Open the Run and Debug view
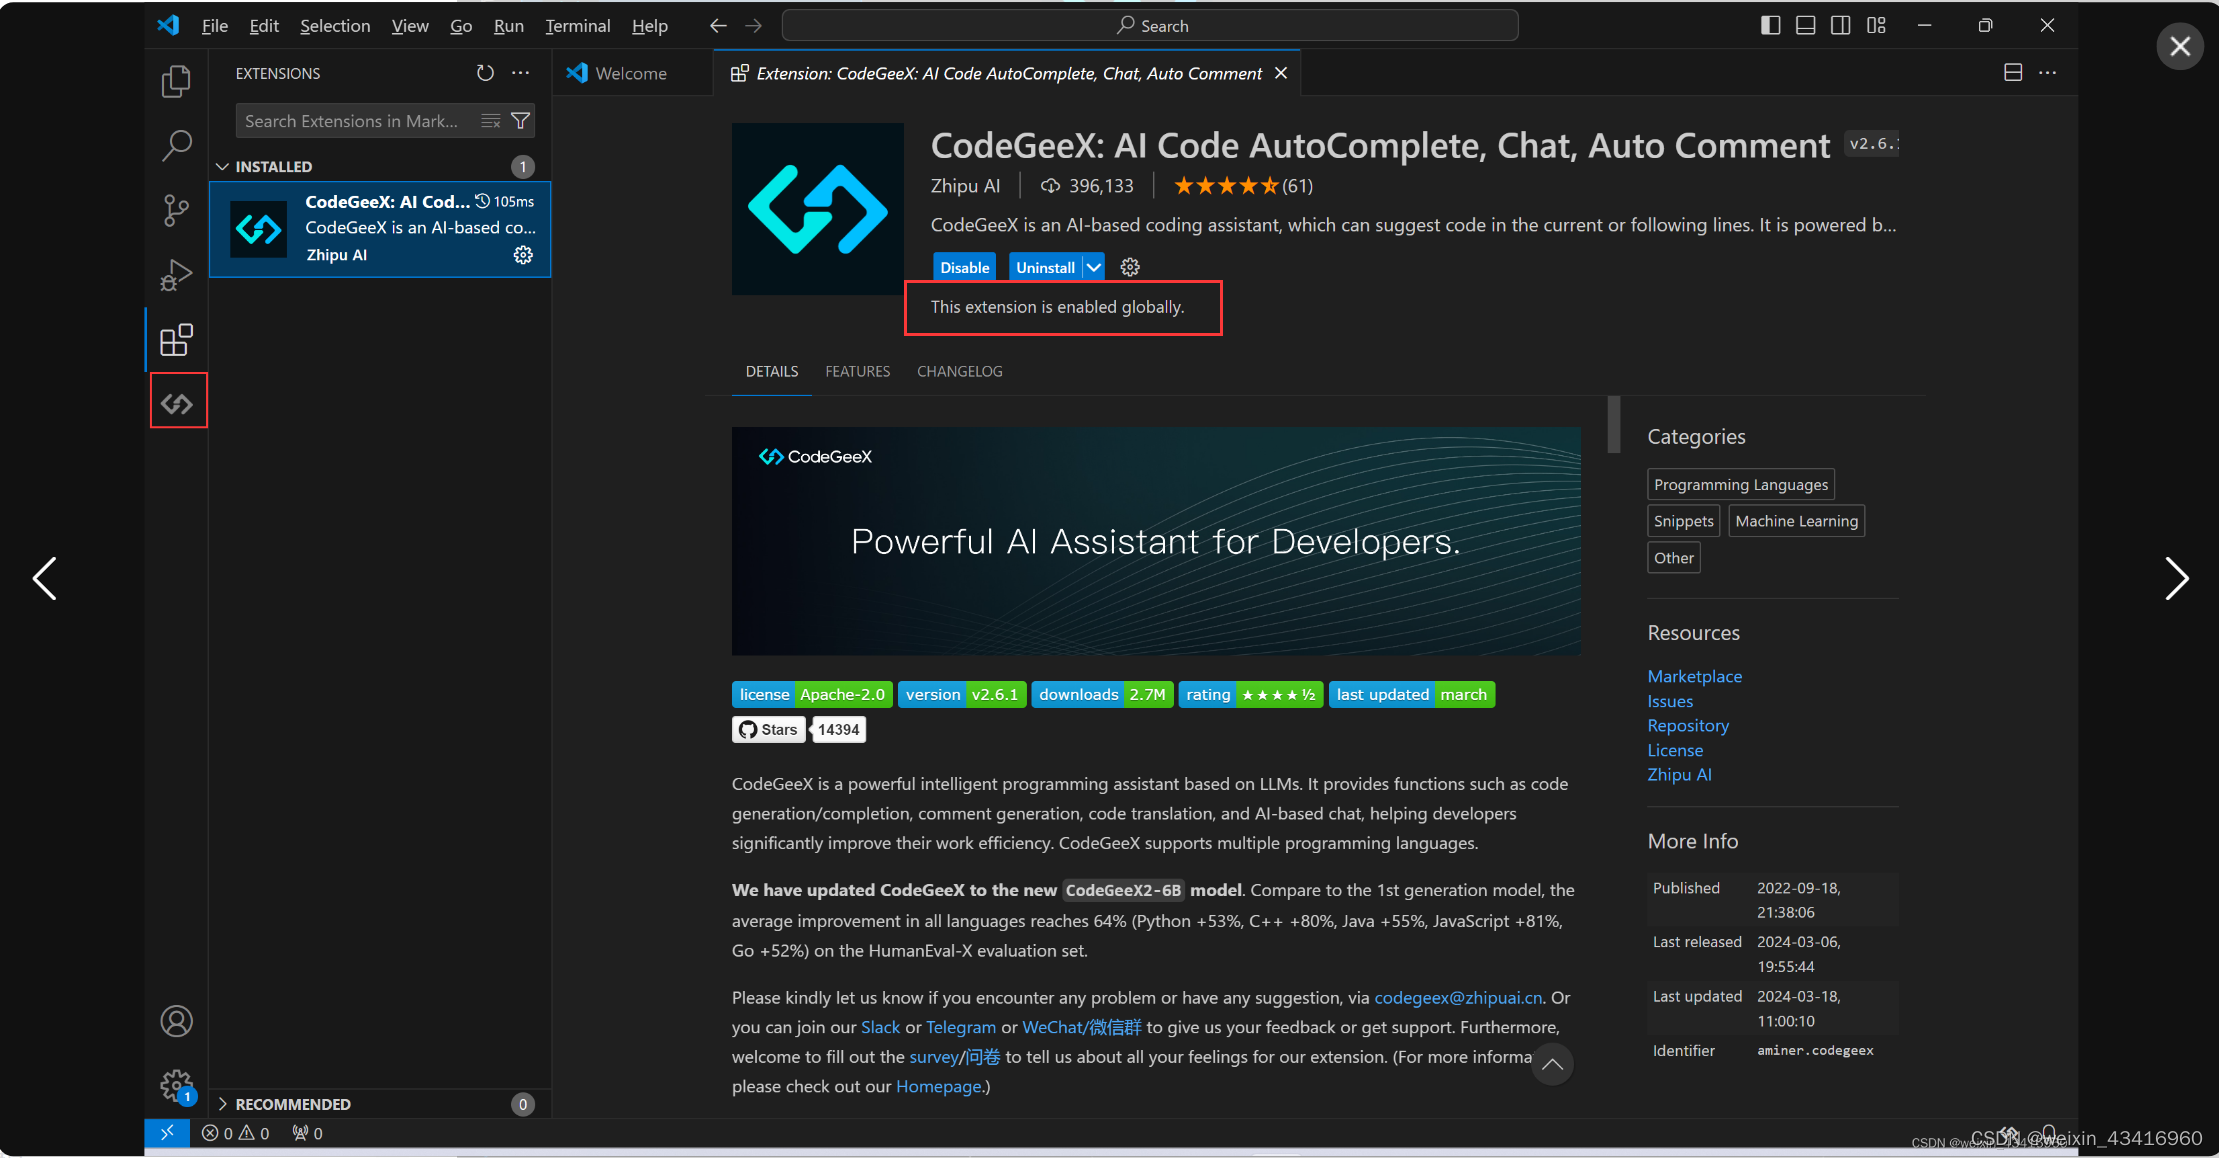 pos(176,275)
